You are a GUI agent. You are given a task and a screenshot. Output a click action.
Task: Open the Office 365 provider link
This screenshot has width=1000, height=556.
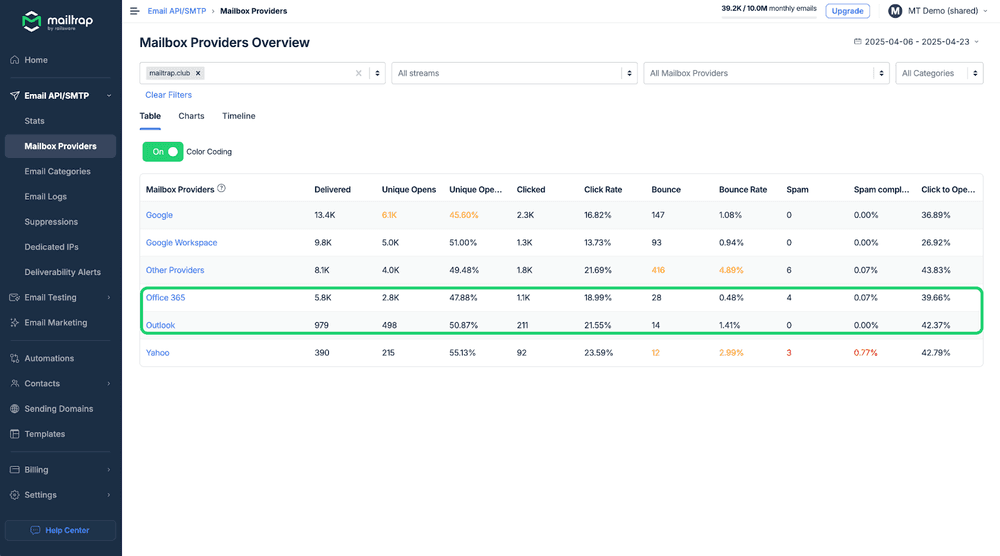click(x=165, y=298)
